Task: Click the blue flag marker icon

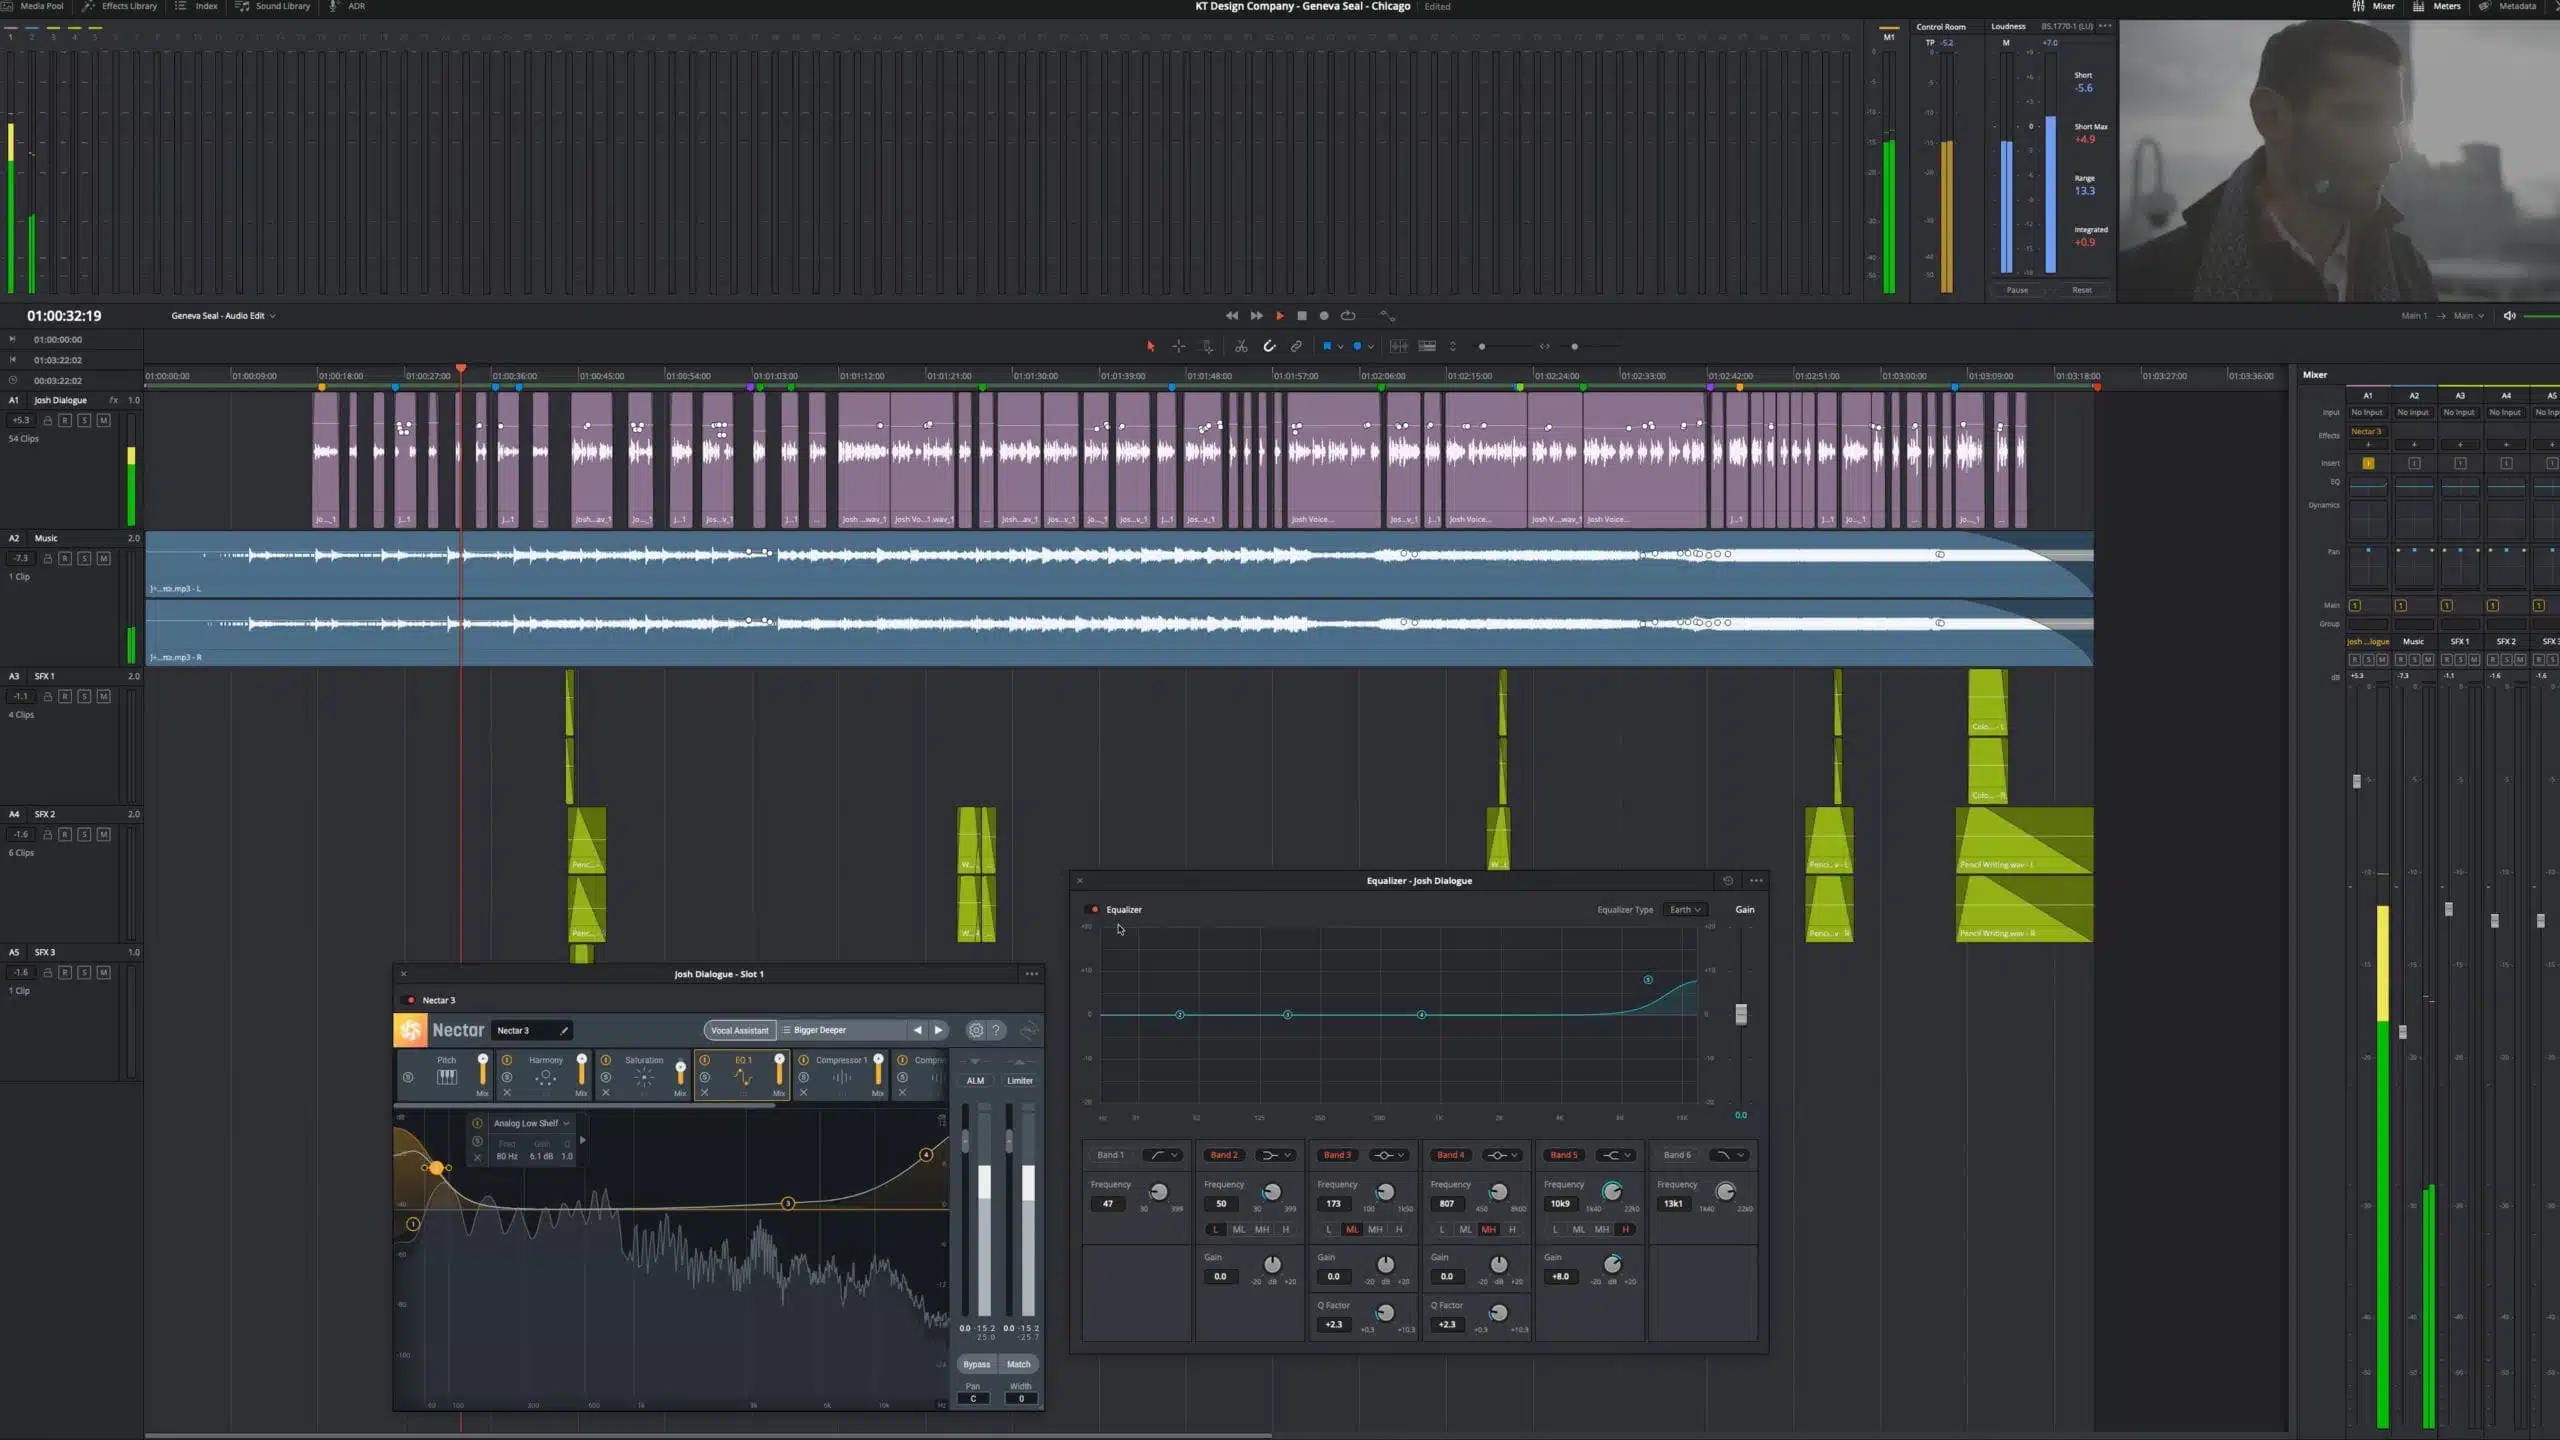Action: click(x=1327, y=346)
